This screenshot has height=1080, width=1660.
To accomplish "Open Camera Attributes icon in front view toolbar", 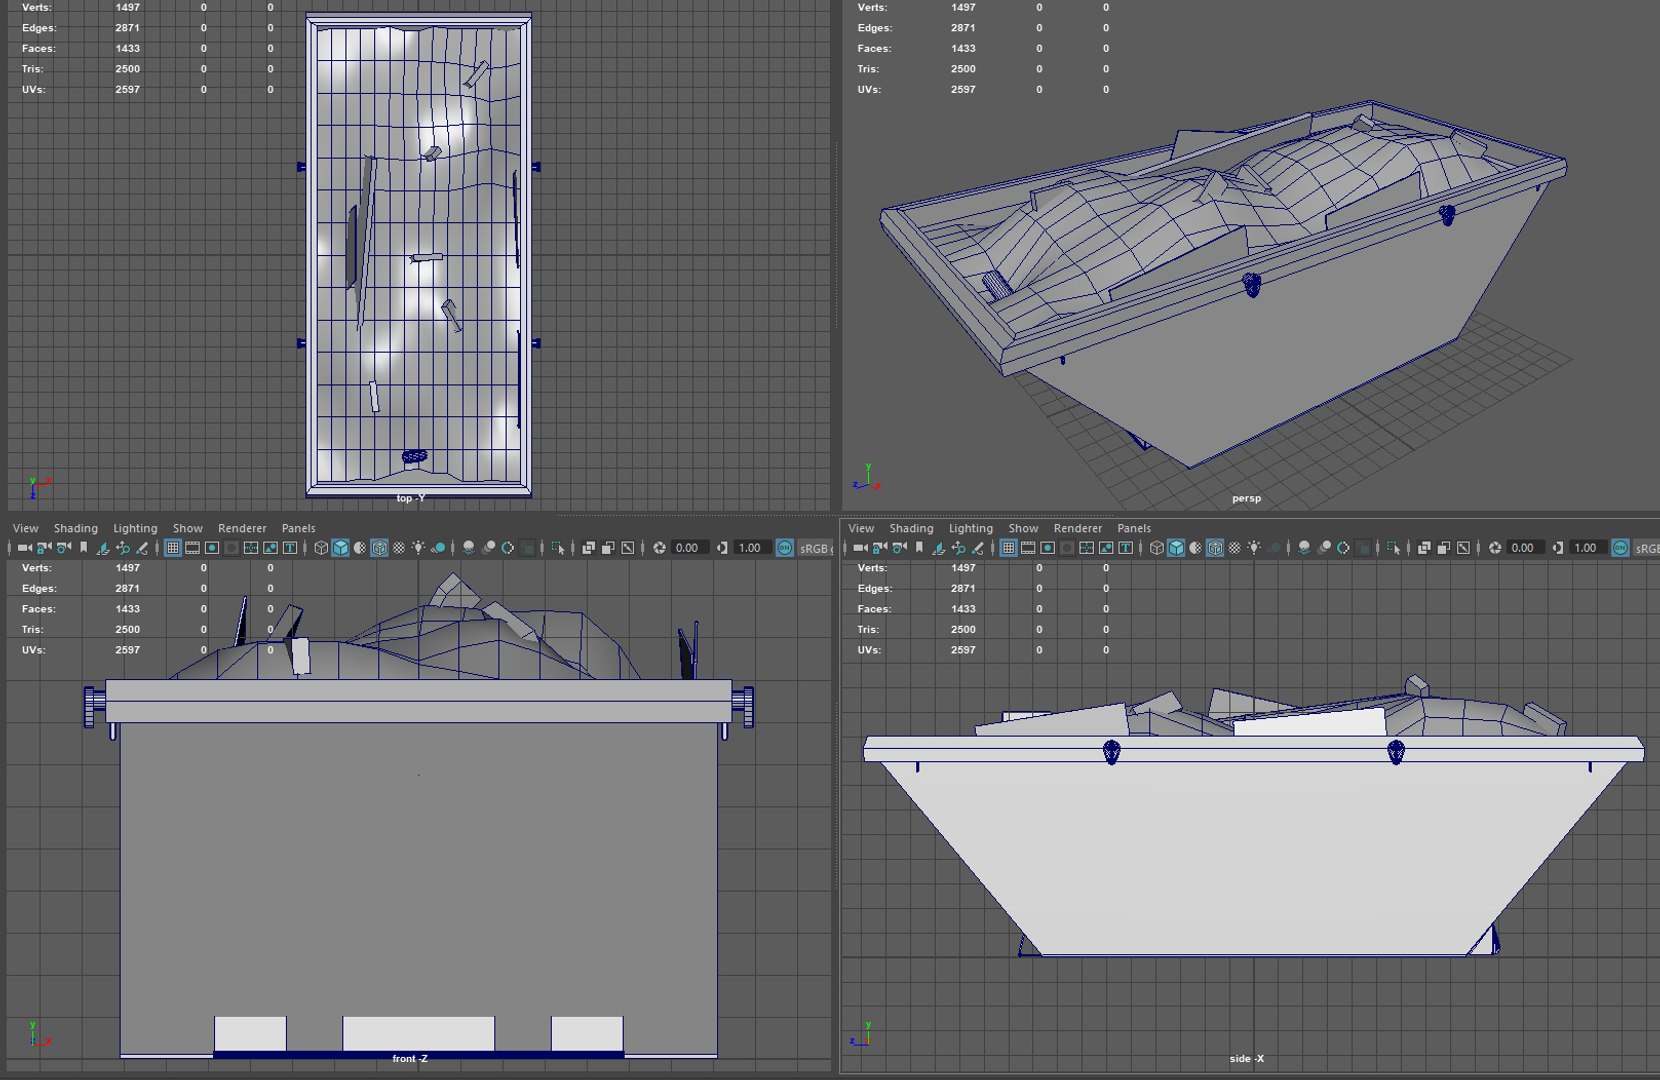I will (63, 548).
